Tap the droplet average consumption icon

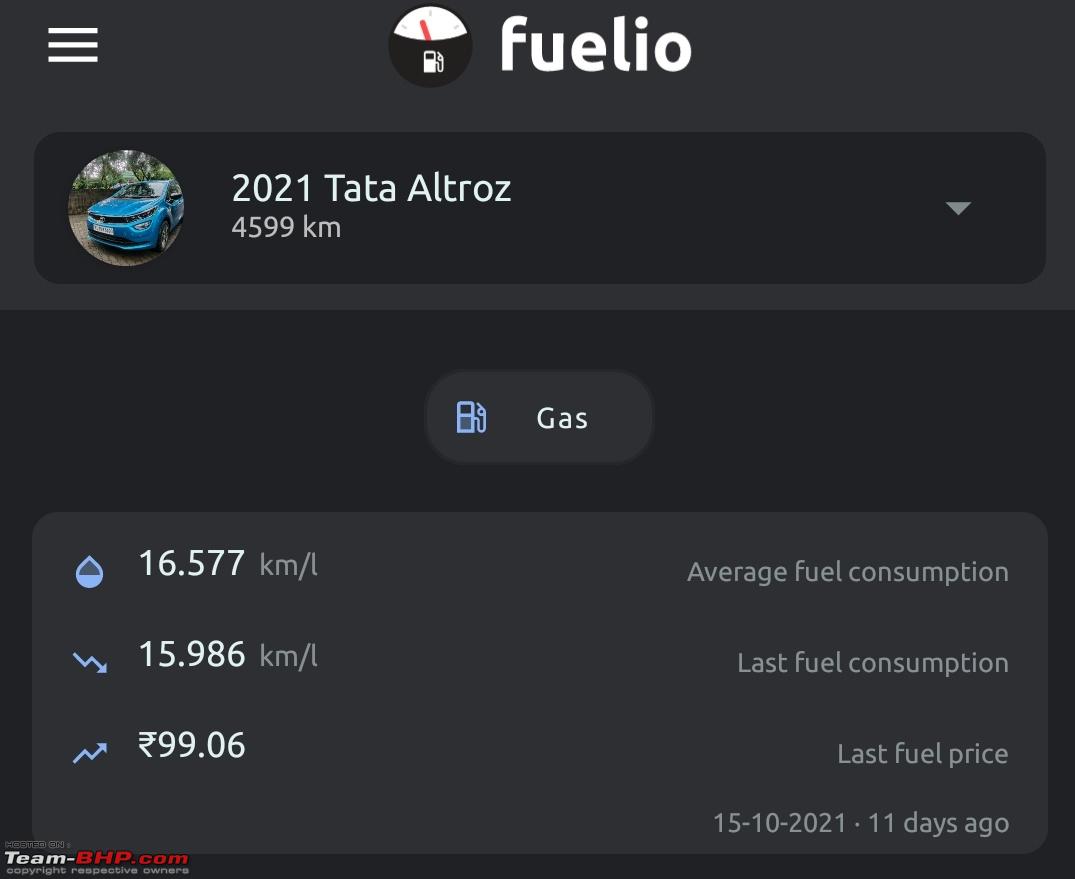[89, 572]
